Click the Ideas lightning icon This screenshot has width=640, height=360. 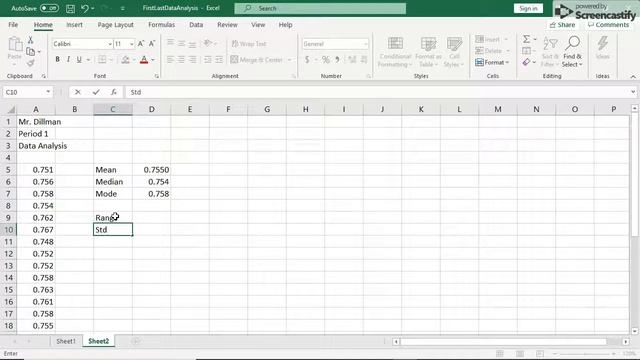coord(602,48)
